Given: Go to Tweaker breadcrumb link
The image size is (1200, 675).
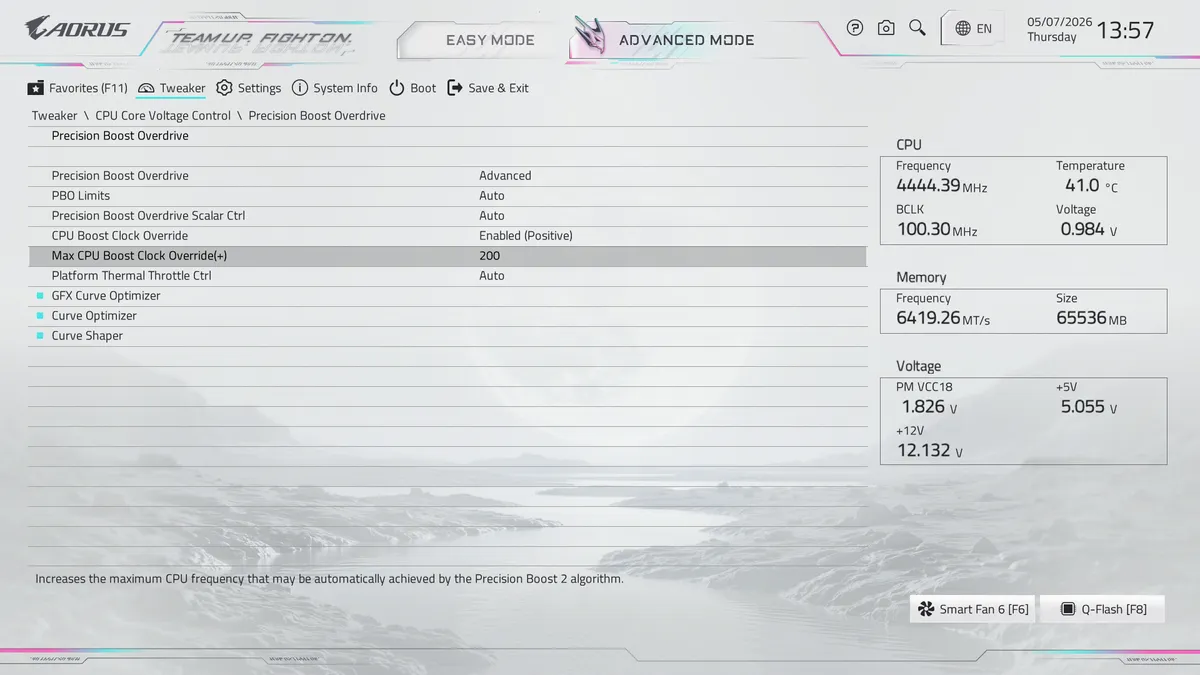Looking at the screenshot, I should [54, 116].
